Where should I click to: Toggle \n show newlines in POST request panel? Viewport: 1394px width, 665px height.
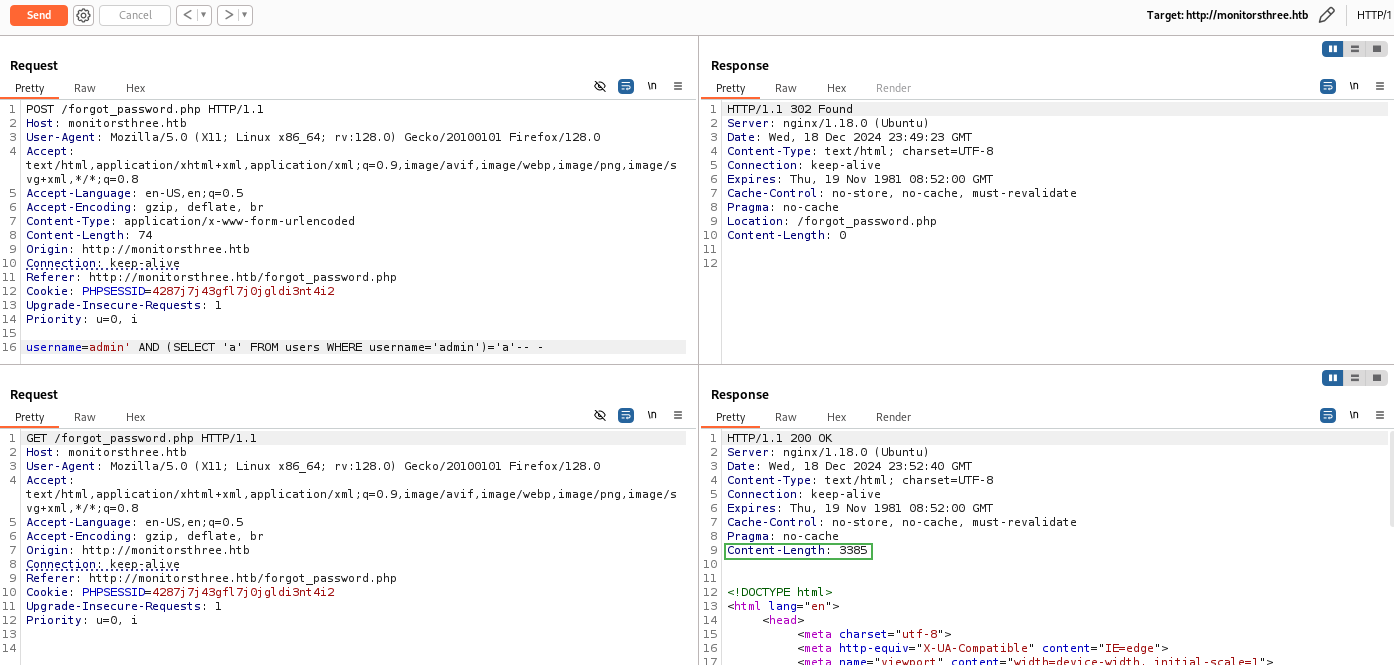coord(652,87)
